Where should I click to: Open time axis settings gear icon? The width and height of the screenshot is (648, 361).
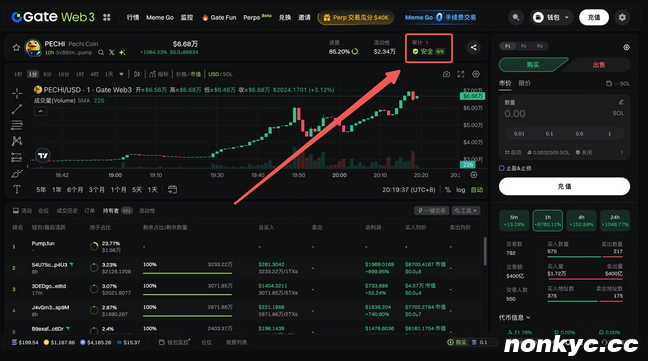click(x=474, y=175)
